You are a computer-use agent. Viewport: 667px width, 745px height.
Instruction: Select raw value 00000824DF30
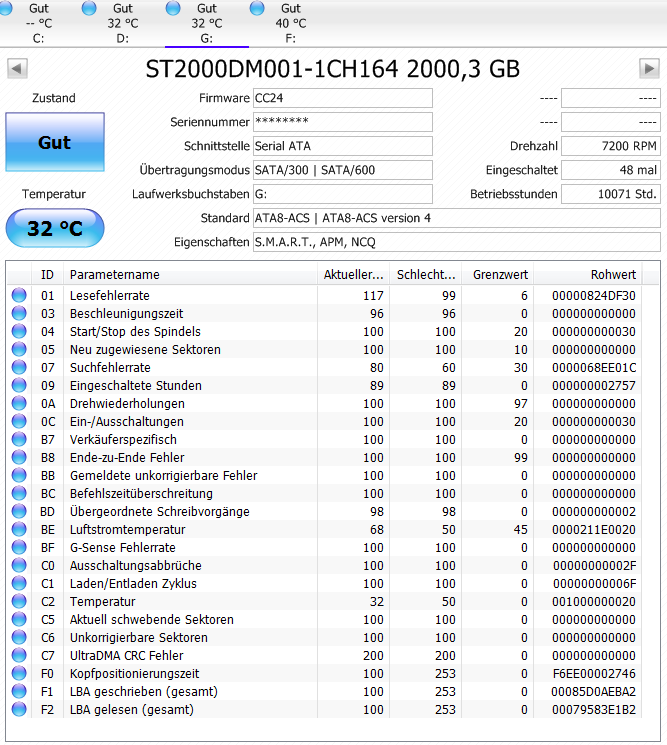(x=594, y=296)
